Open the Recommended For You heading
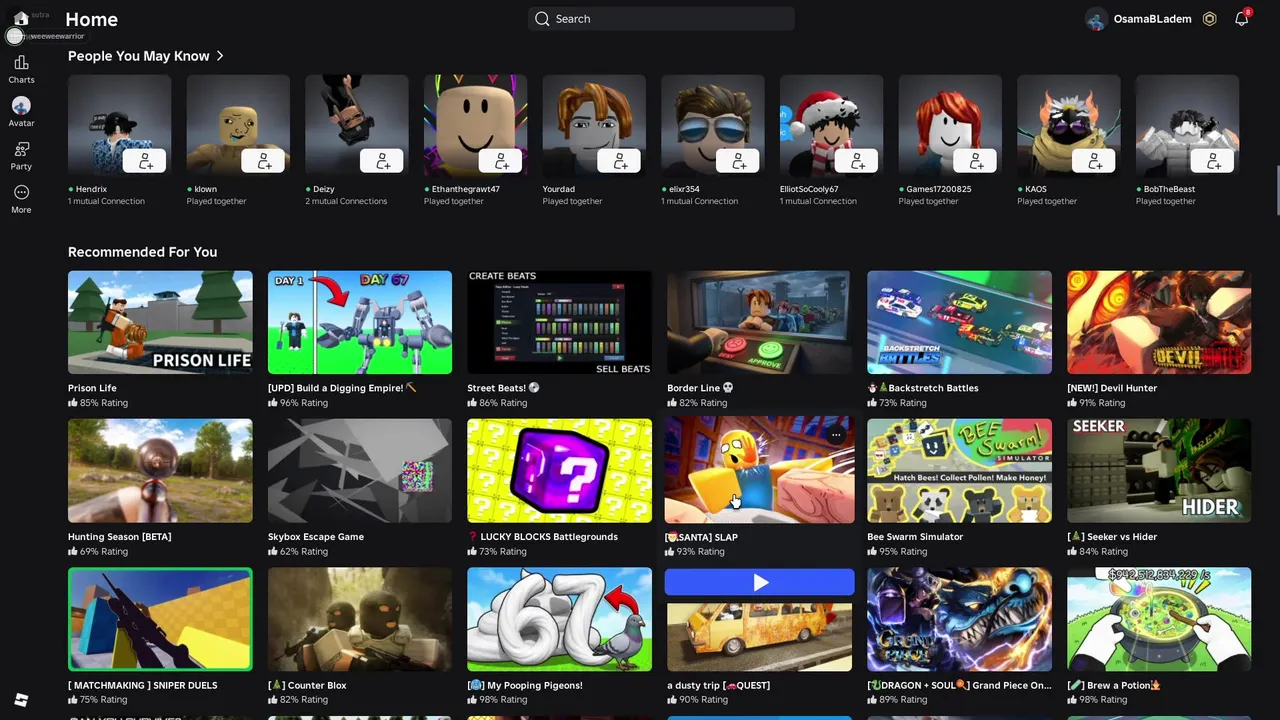Viewport: 1280px width, 720px height. pyautogui.click(x=142, y=252)
